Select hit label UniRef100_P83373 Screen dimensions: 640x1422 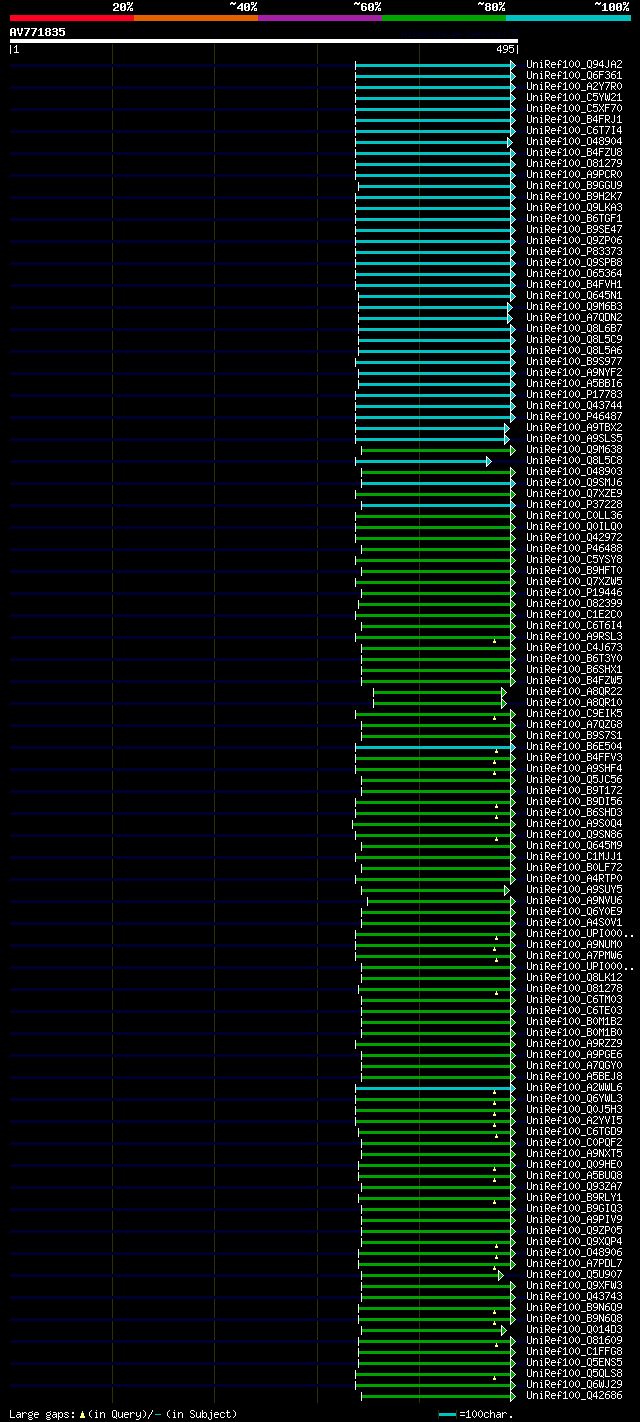(574, 252)
